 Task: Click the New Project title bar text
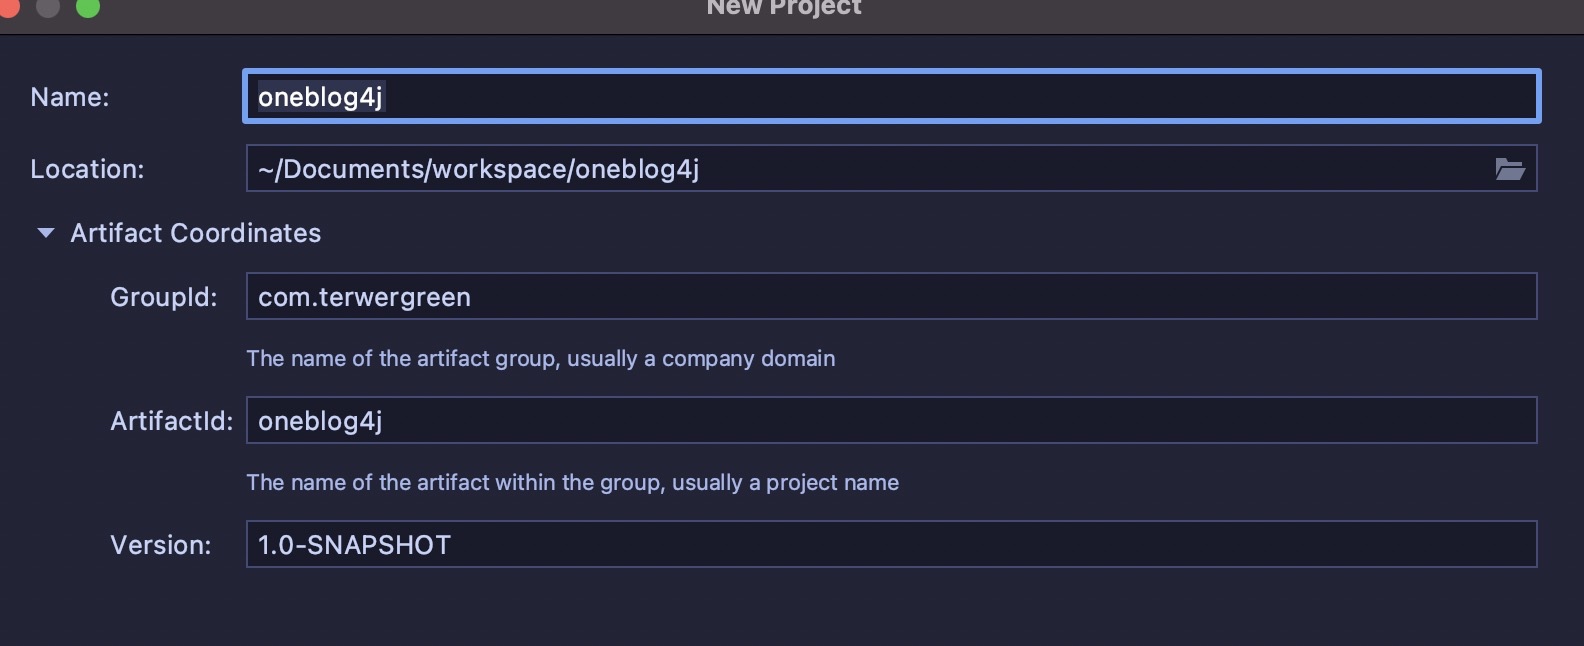coord(783,8)
